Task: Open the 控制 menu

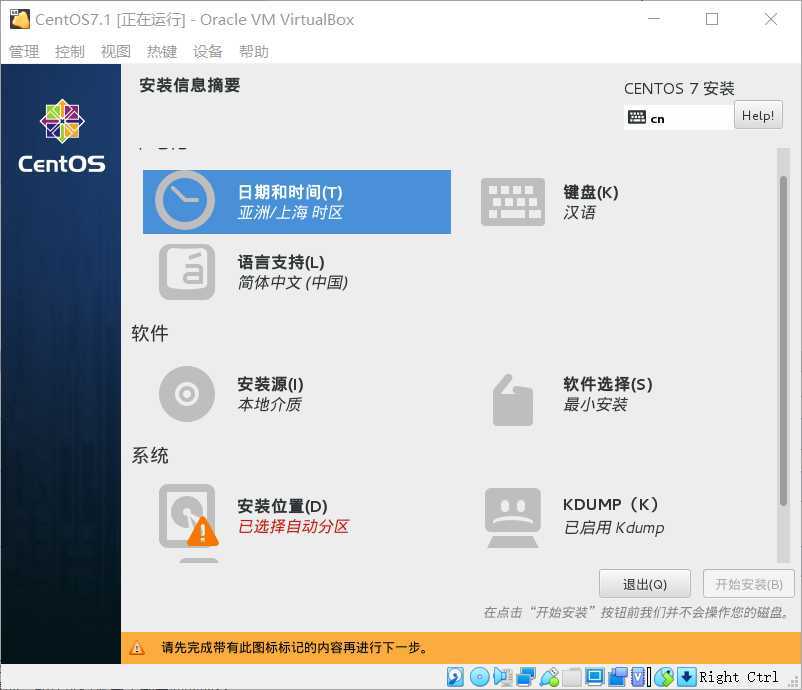Action: [70, 51]
